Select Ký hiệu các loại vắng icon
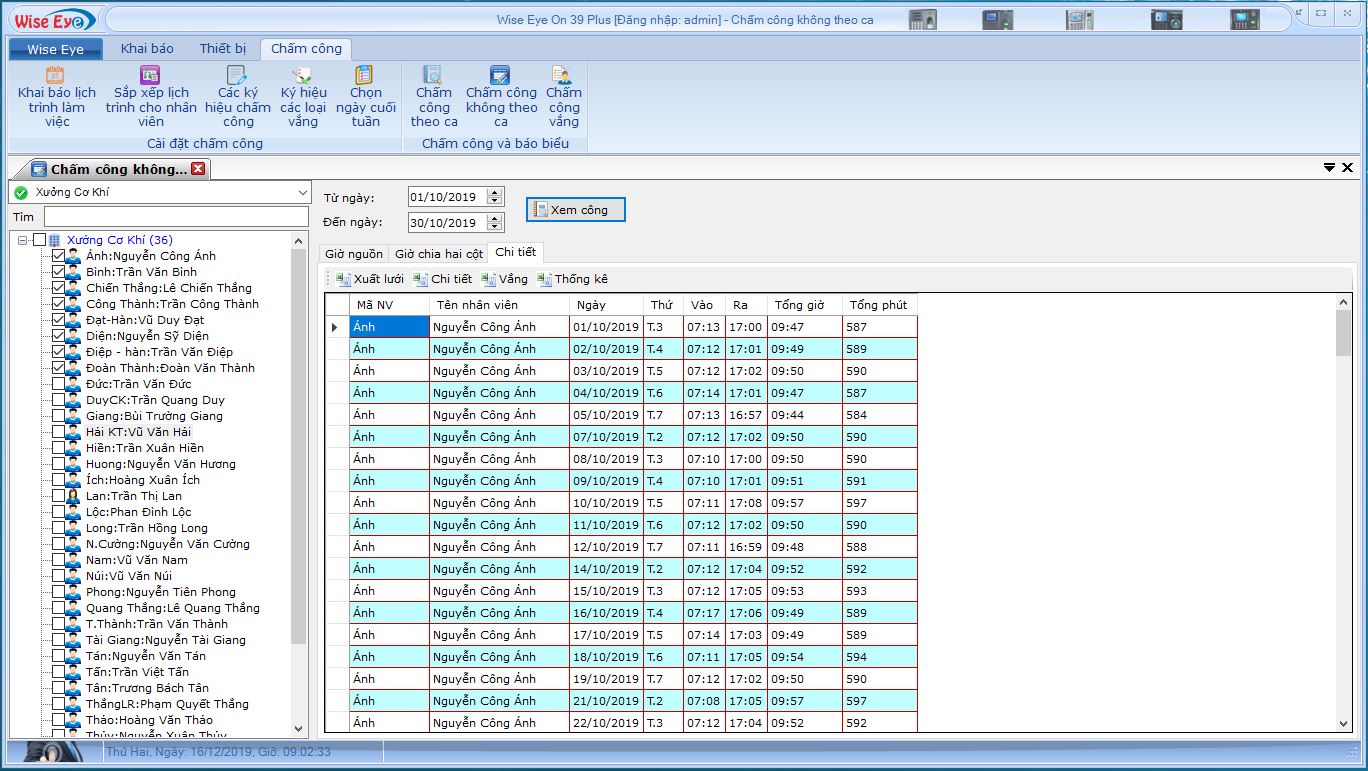The image size is (1368, 771). 303,76
